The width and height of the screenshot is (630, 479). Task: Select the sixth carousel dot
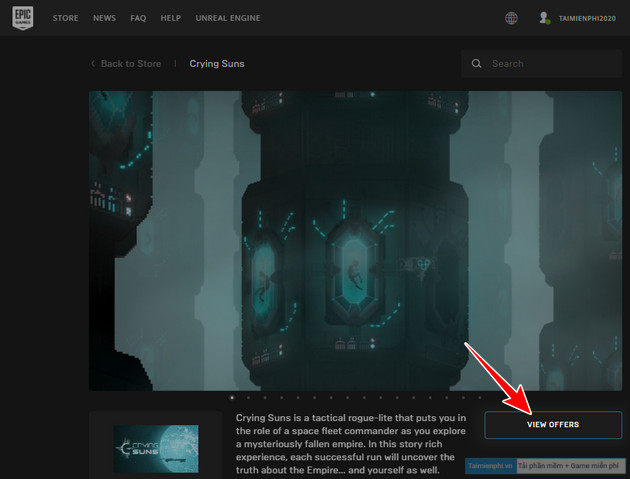315,398
